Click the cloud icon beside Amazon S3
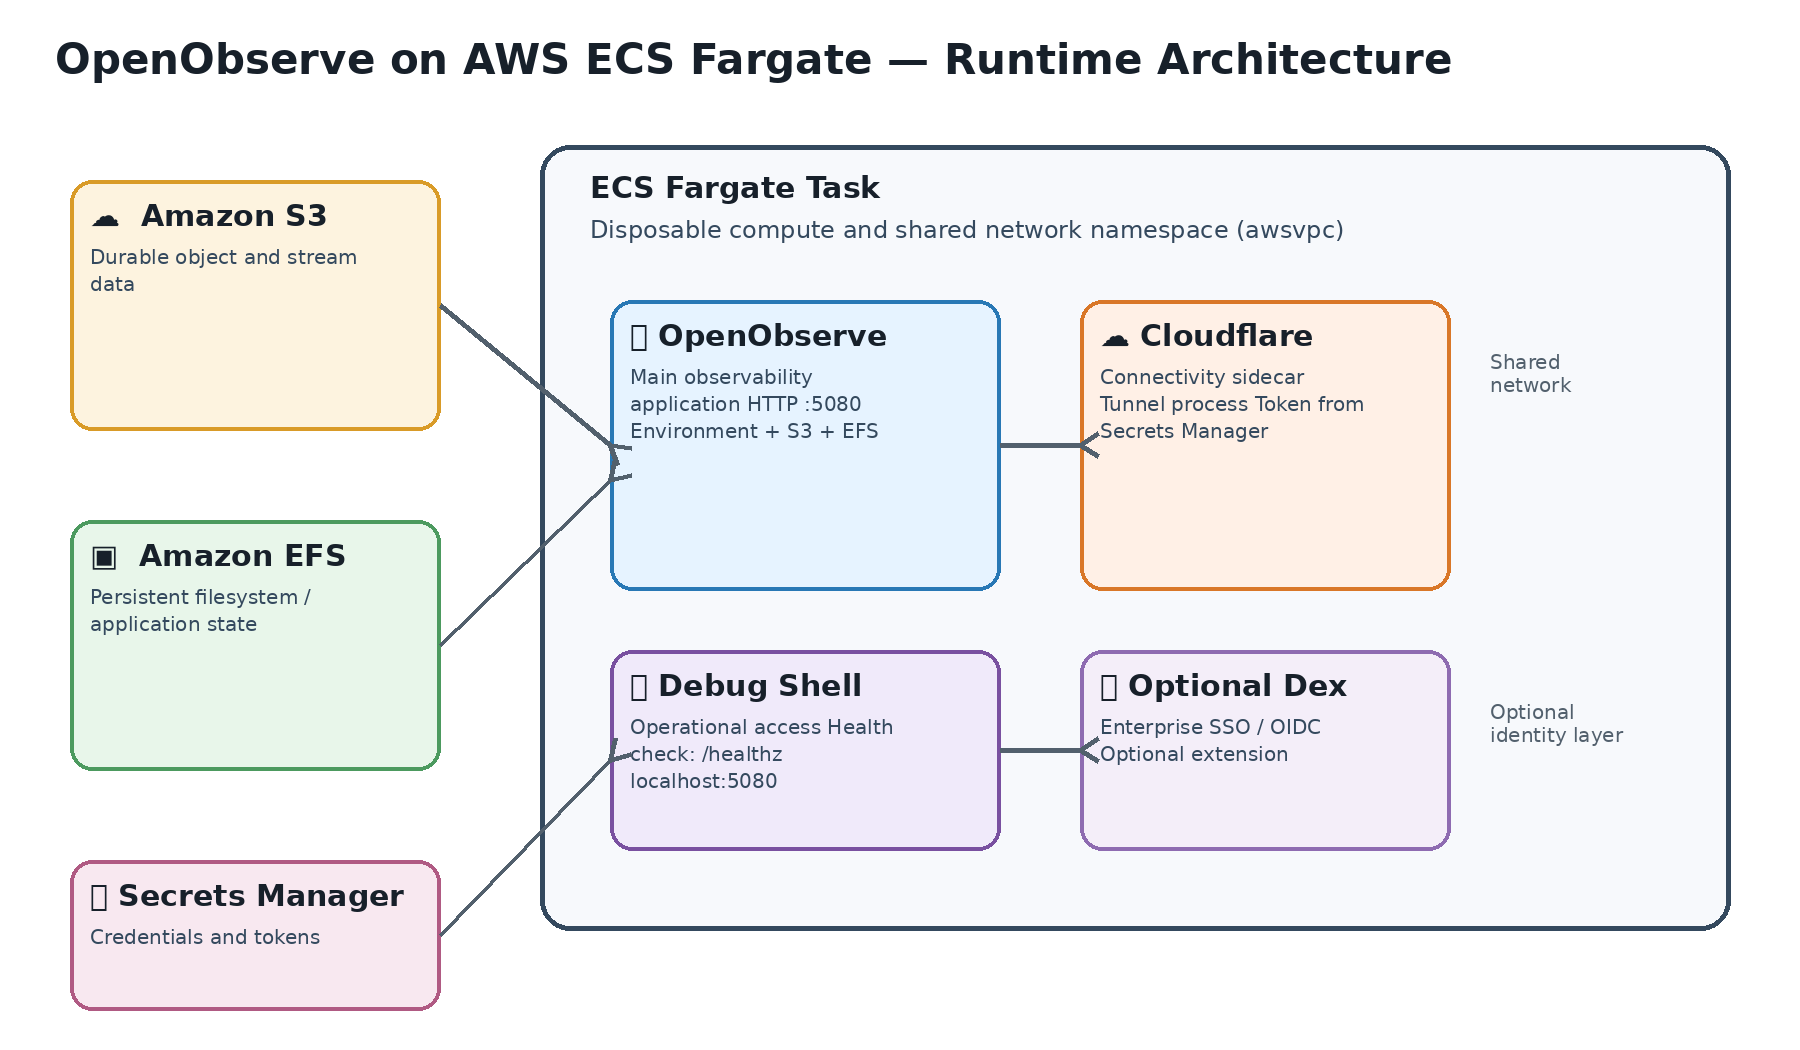 coord(105,218)
